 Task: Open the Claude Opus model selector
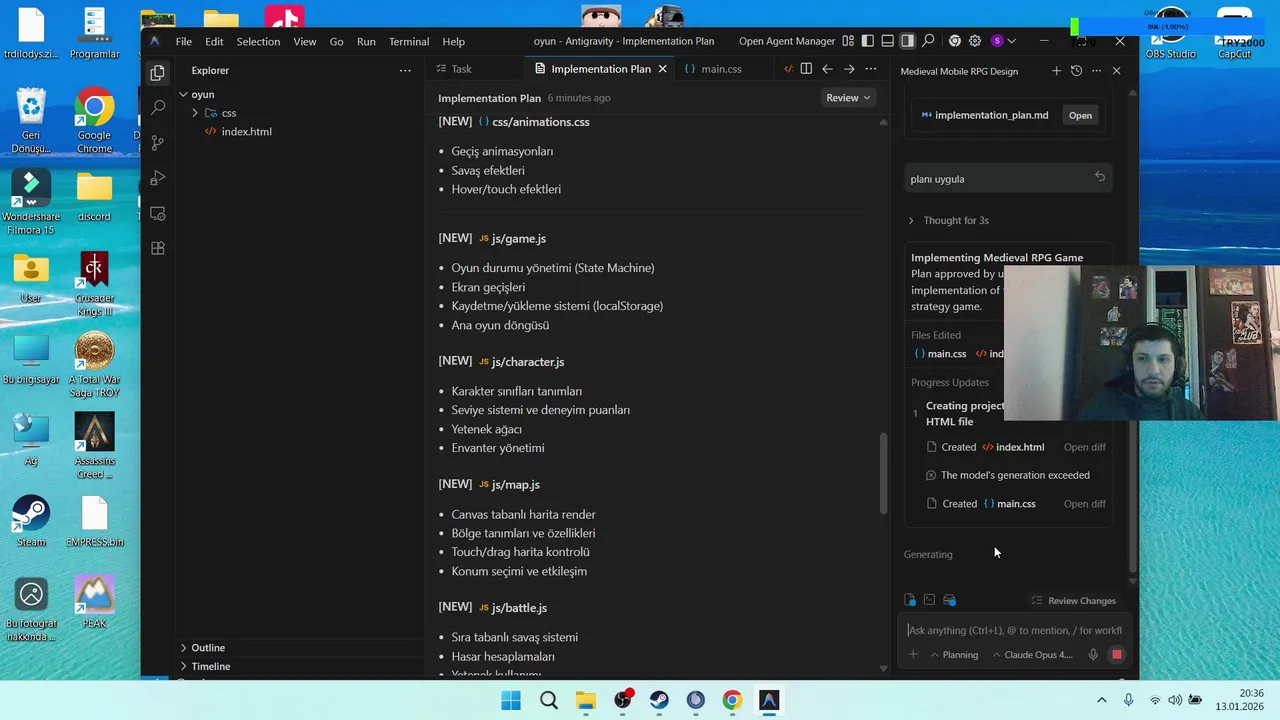click(1033, 655)
